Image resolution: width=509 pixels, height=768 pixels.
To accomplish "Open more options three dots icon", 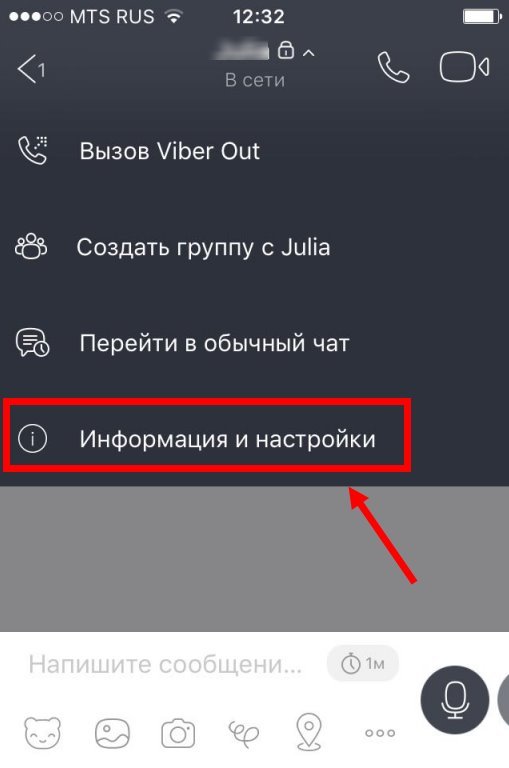I will coord(380,733).
